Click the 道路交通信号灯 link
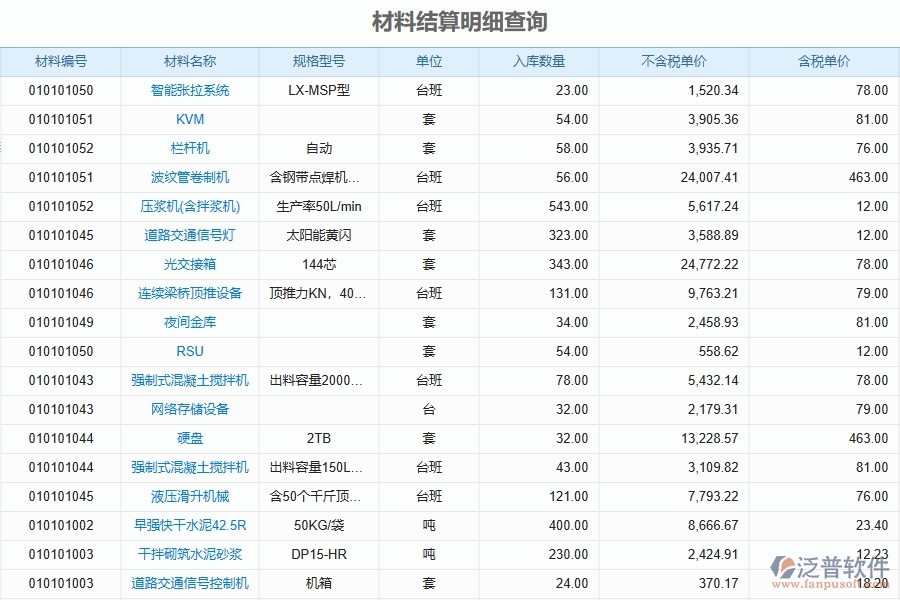 (189, 235)
